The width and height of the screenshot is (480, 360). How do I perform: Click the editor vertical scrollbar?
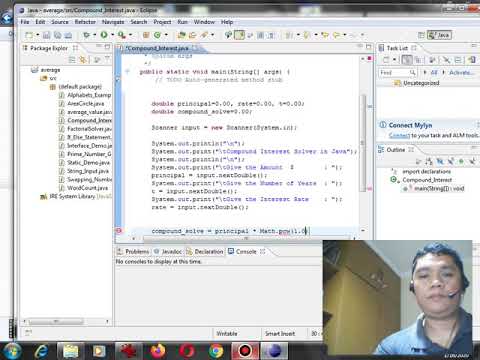point(363,143)
